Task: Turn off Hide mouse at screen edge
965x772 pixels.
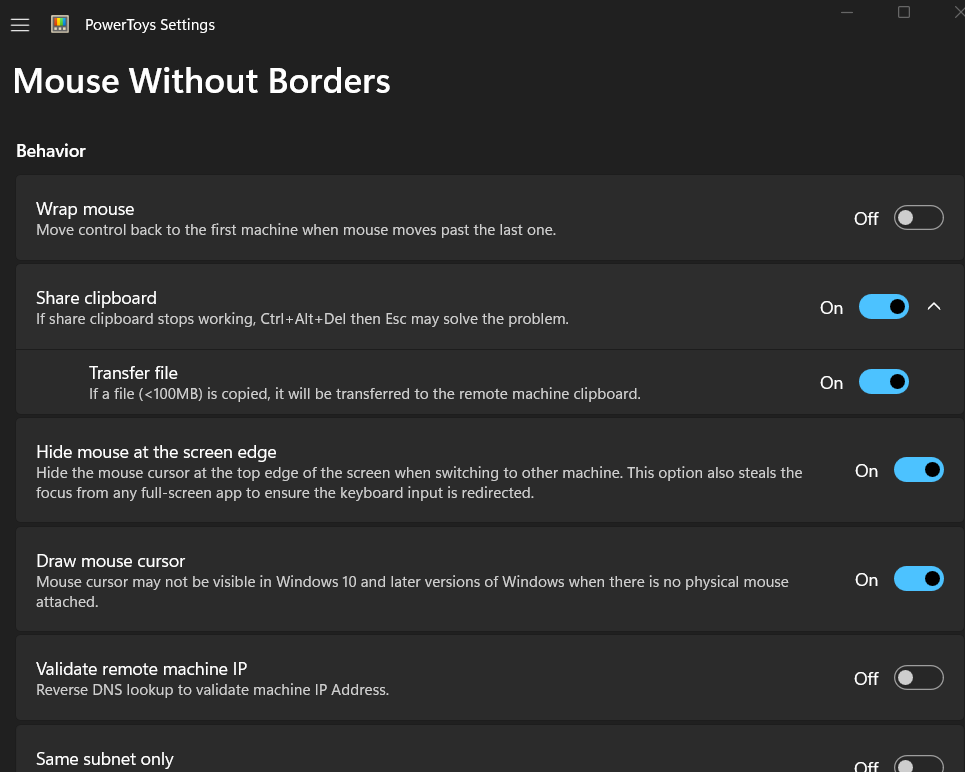Action: pos(918,470)
